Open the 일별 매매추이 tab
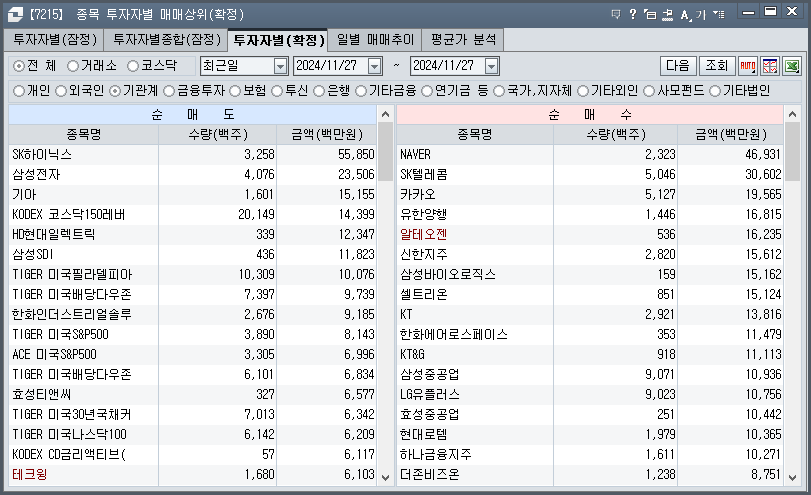The image size is (811, 495). pyautogui.click(x=375, y=39)
